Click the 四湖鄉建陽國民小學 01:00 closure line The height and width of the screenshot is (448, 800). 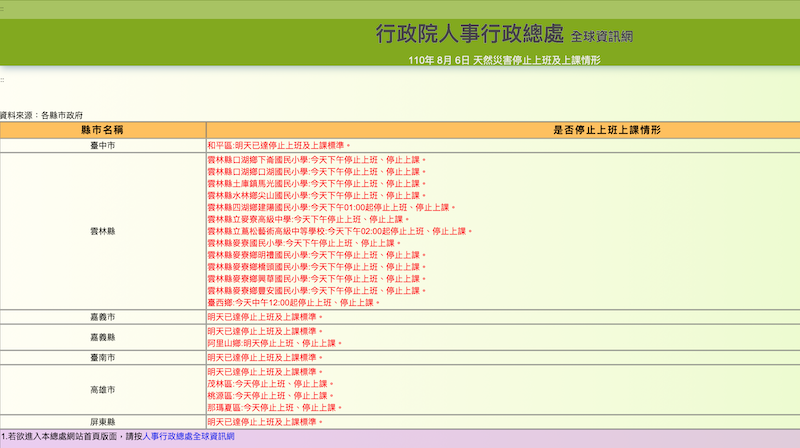point(332,207)
